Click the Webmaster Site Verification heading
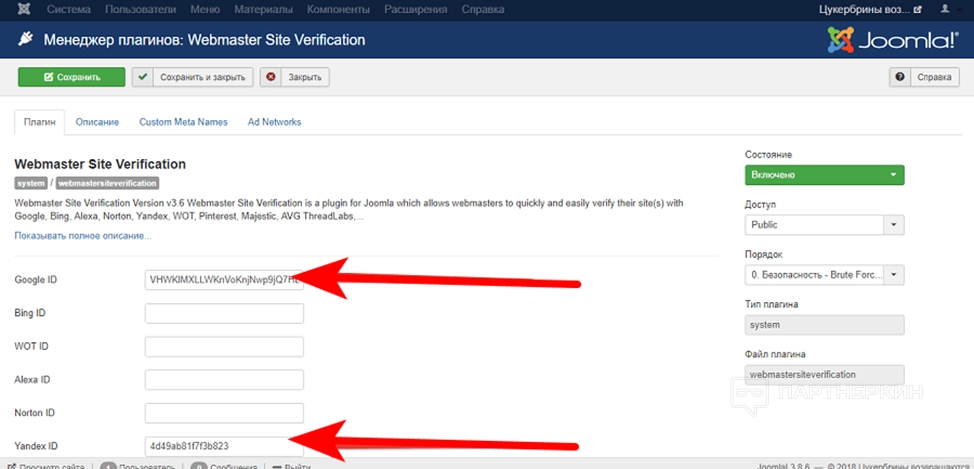Image resolution: width=974 pixels, height=469 pixels. (x=100, y=165)
